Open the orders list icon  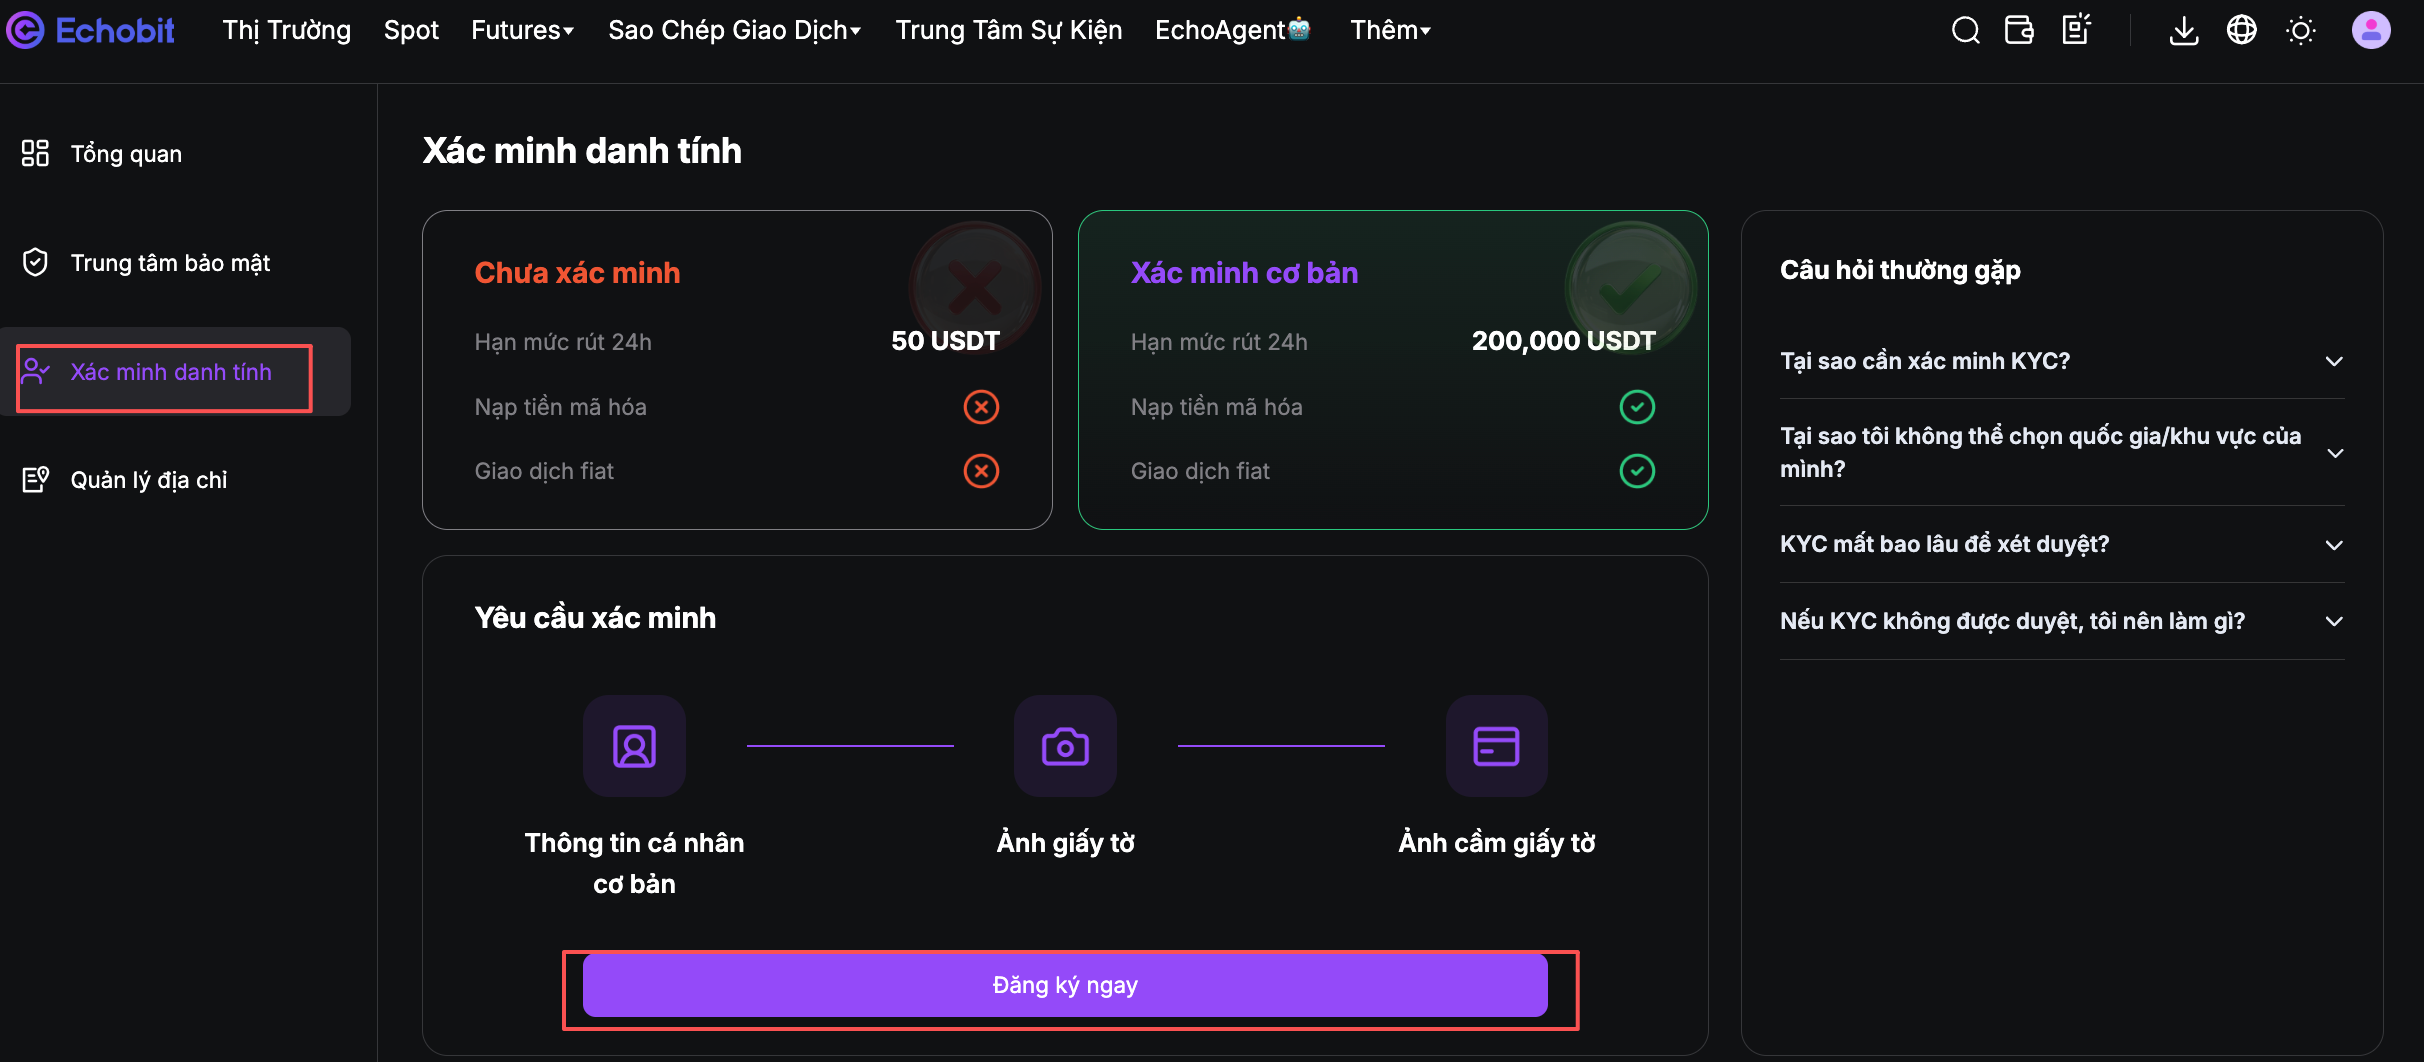[2077, 30]
